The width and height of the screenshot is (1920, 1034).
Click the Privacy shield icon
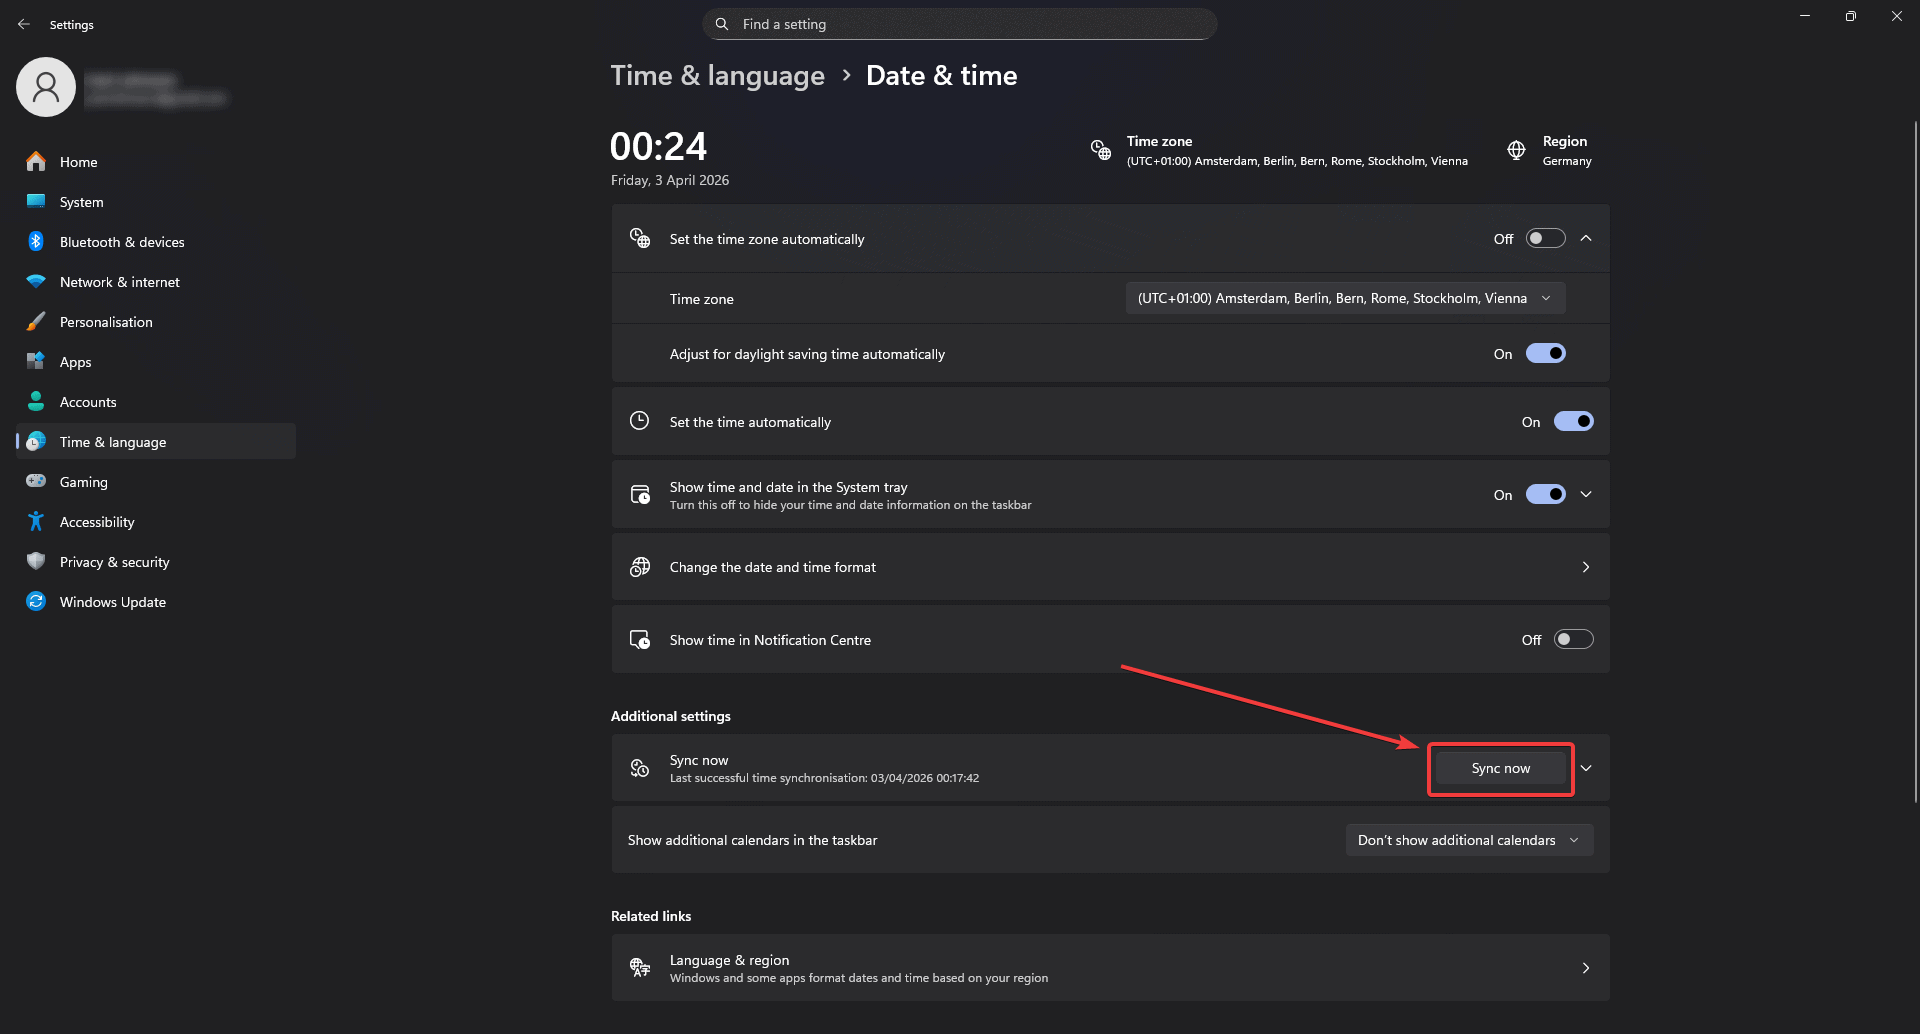coord(36,561)
